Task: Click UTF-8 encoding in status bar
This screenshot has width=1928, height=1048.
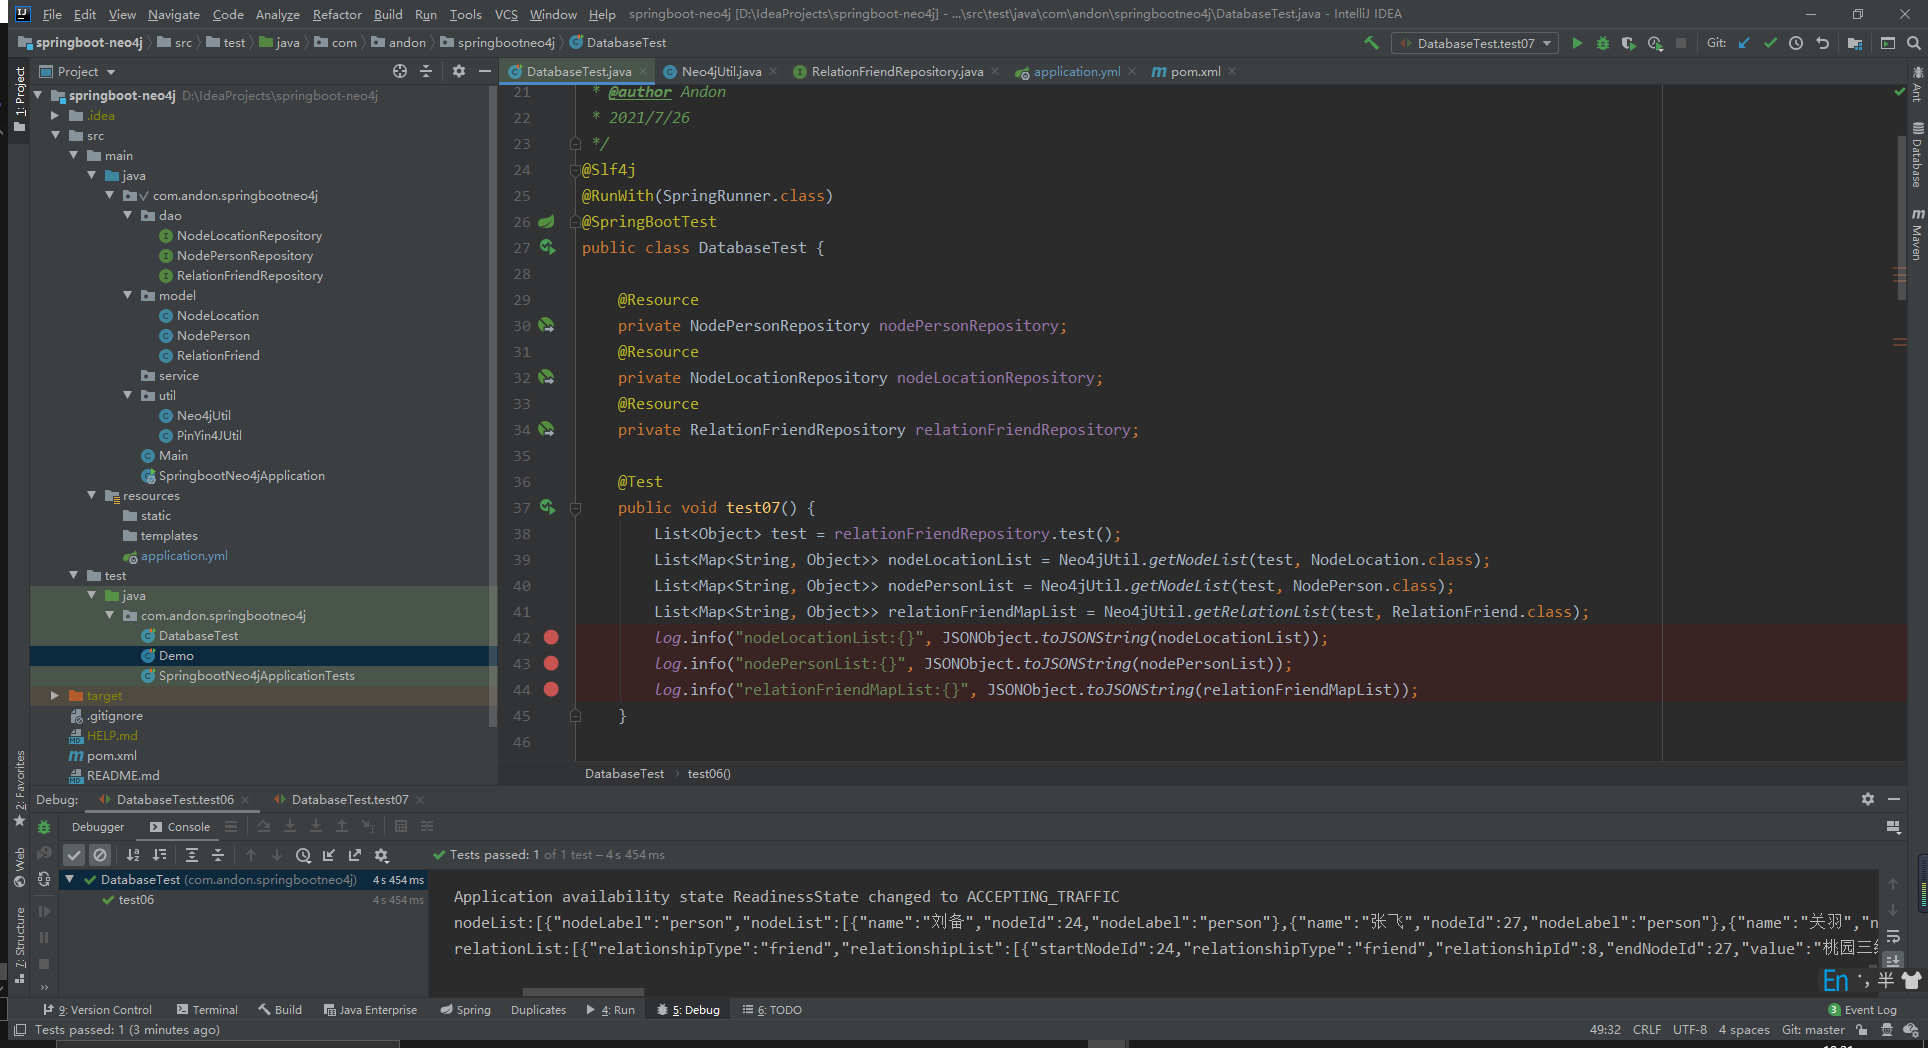Action: pos(1690,1030)
